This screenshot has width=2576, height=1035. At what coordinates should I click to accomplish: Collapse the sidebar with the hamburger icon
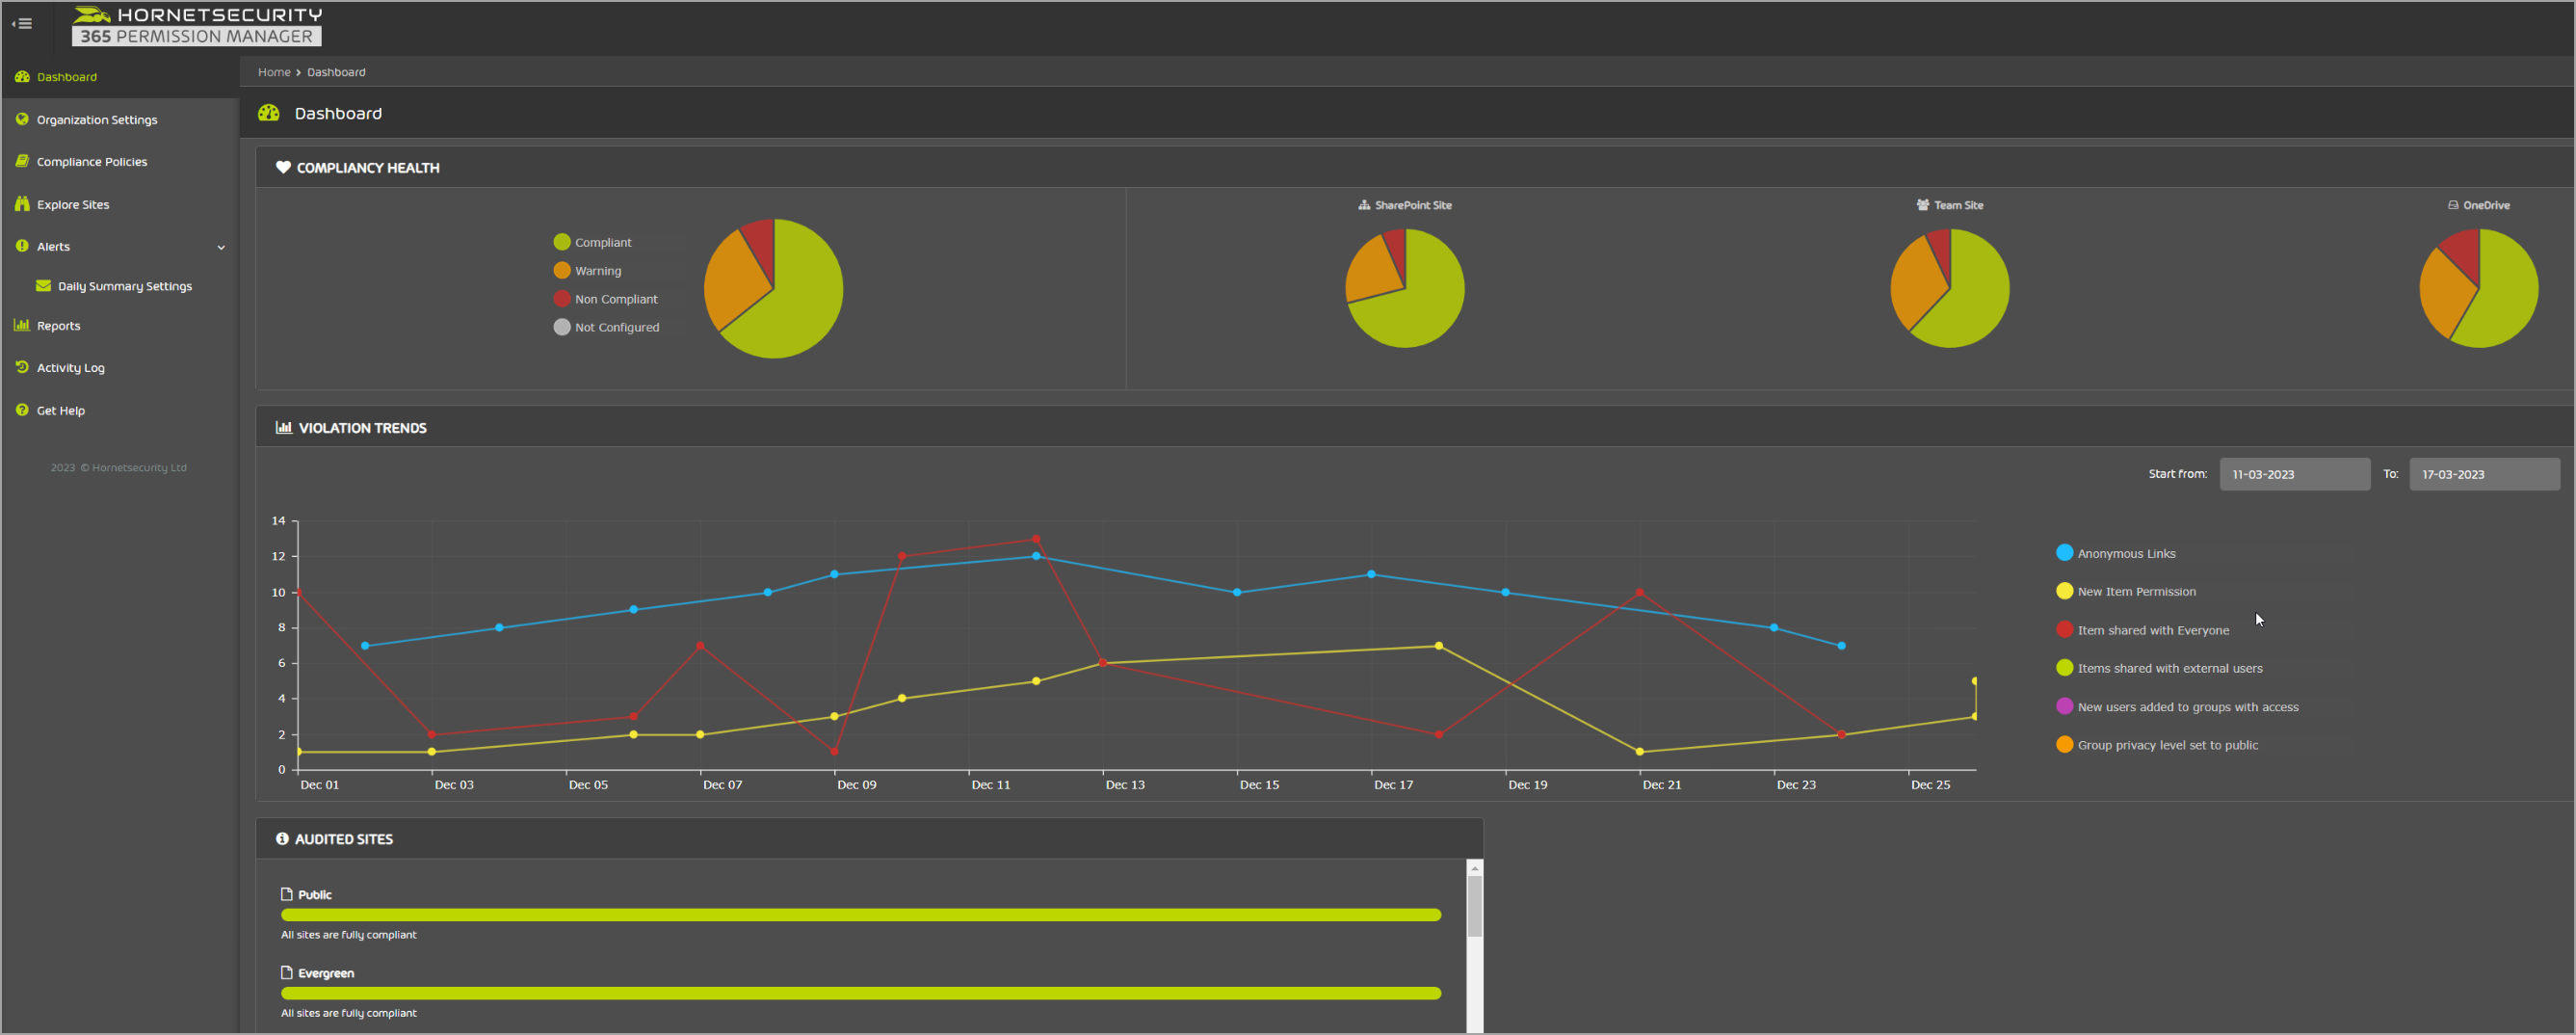[22, 23]
